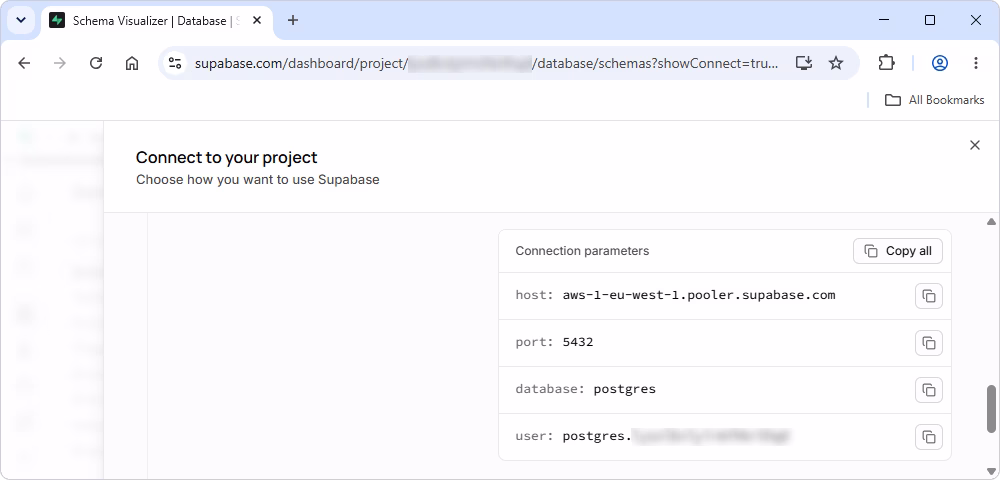Copy the host connection parameter
Viewport: 1000px width, 480px height.
[929, 296]
